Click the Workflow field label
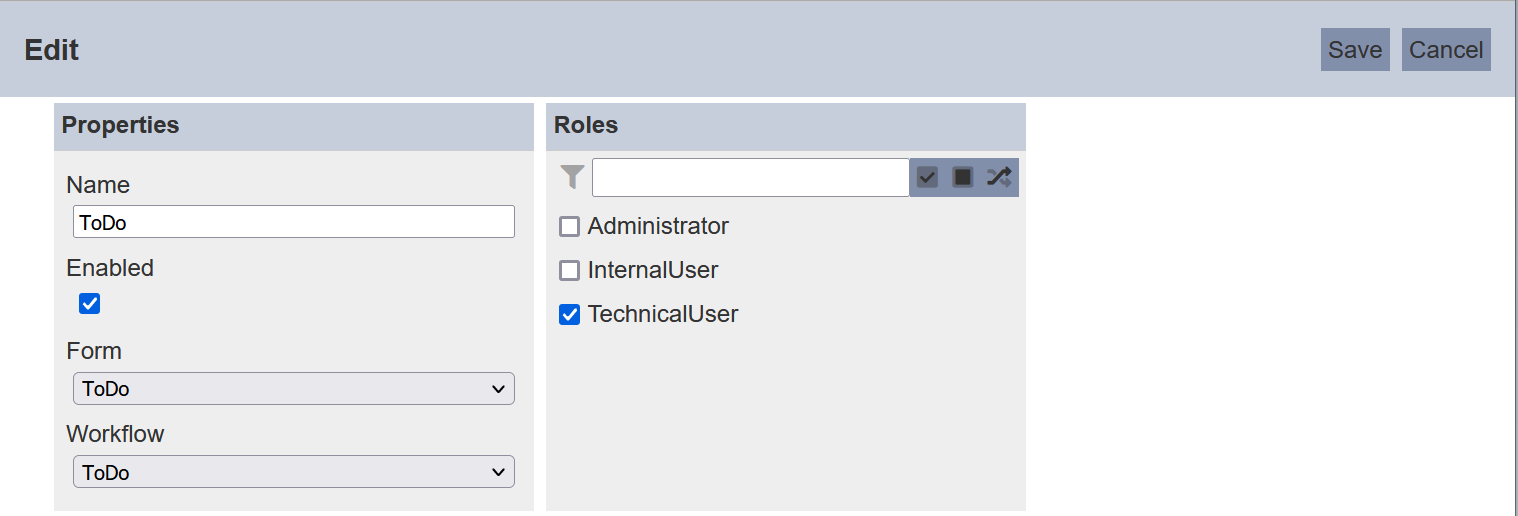The height and width of the screenshot is (516, 1518). [115, 434]
